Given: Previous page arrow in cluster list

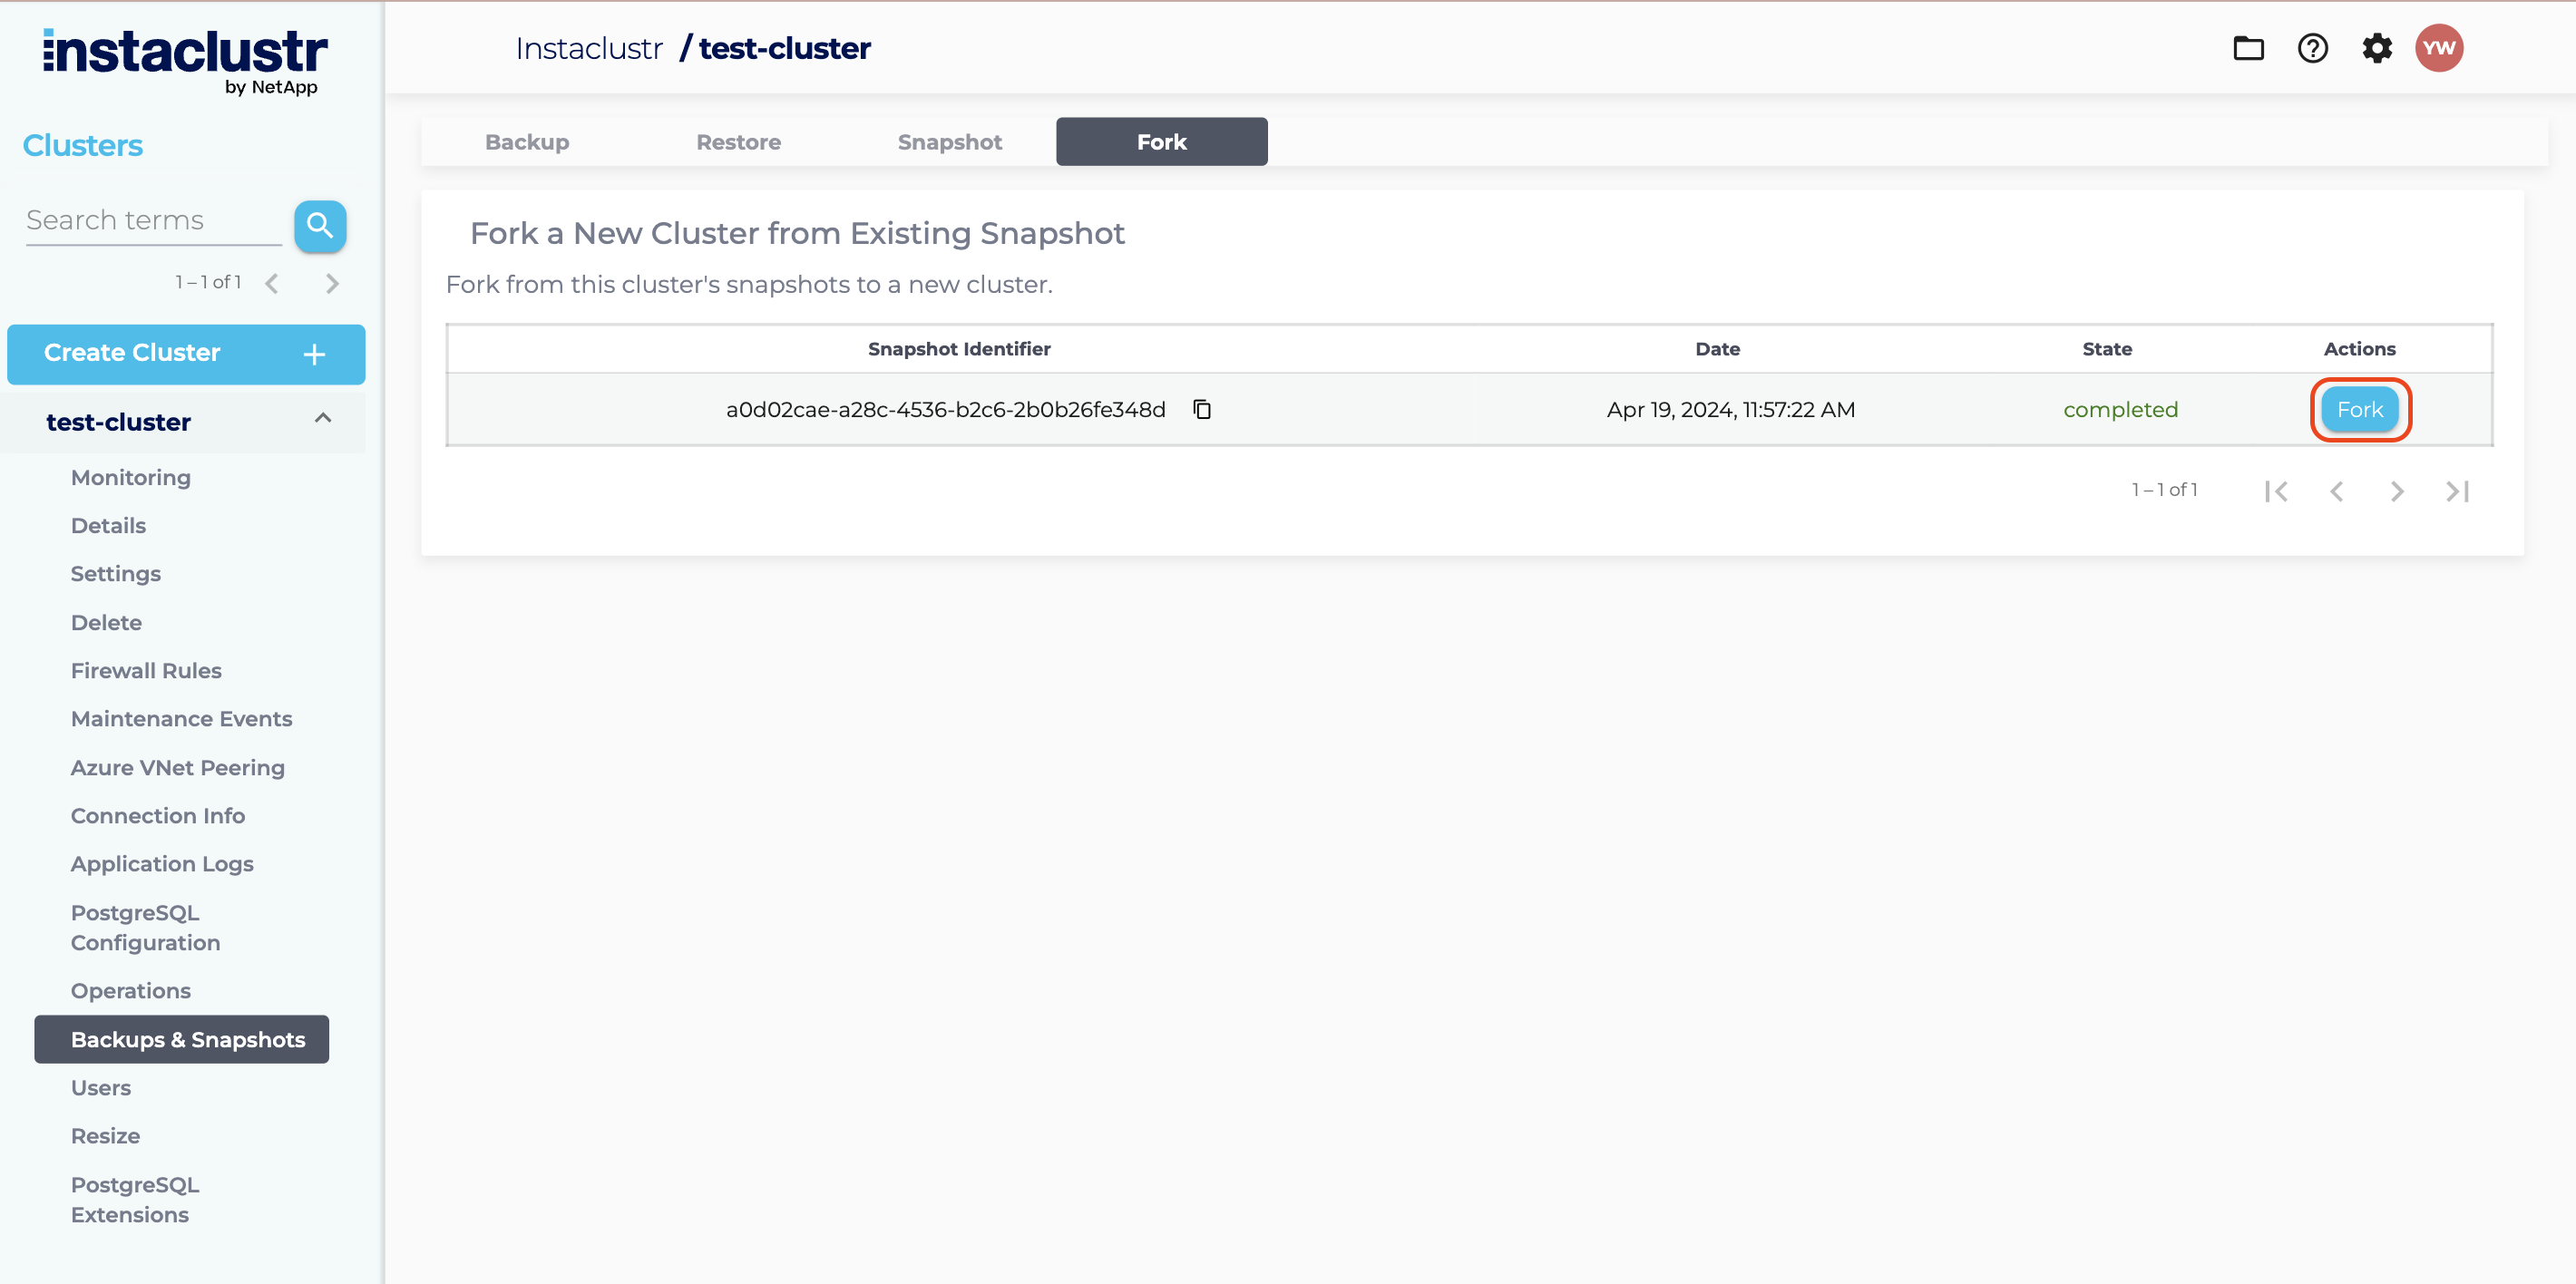Looking at the screenshot, I should tap(272, 284).
